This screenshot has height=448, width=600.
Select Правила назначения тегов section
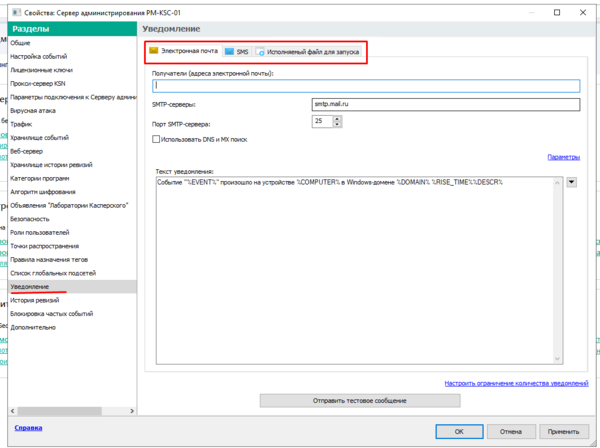point(72,259)
